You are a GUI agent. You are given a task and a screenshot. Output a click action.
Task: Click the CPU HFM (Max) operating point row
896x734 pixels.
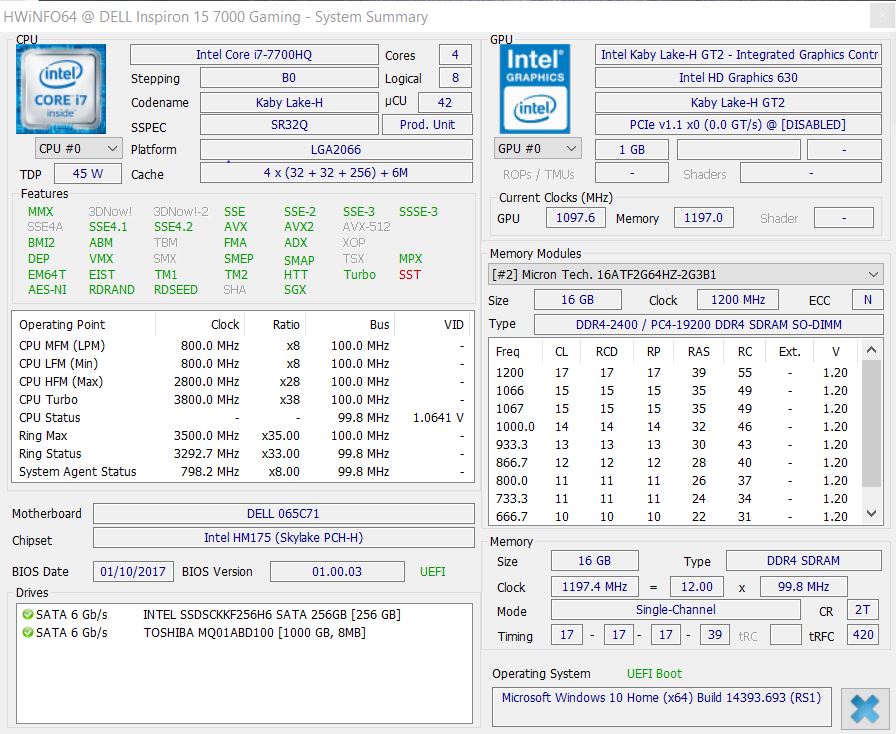[243, 381]
